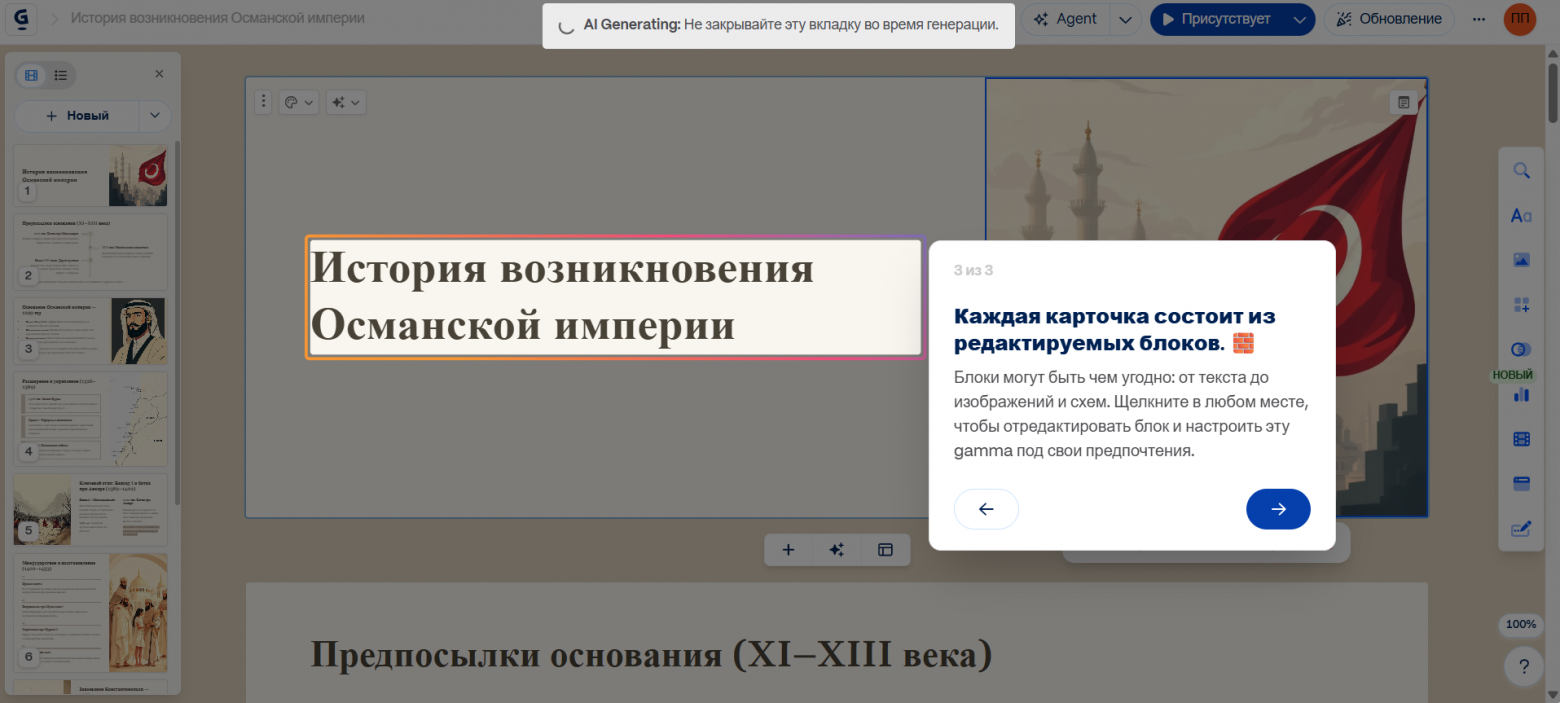The width and height of the screenshot is (1560, 703).
Task: Expand the dropdown beside Новый button
Action: click(x=154, y=116)
